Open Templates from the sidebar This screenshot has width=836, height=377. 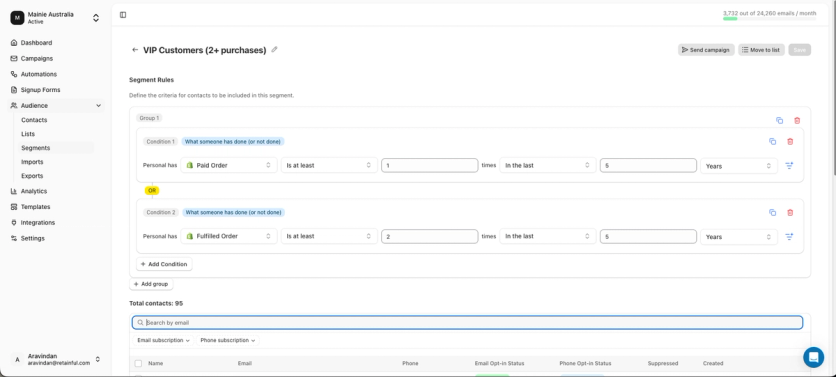[35, 207]
